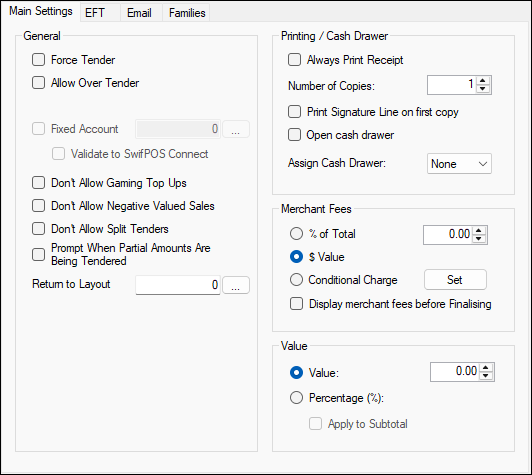Viewport: 532px width, 475px height.
Task: Decrease Merchant Fees amount with down arrow
Action: click(479, 239)
